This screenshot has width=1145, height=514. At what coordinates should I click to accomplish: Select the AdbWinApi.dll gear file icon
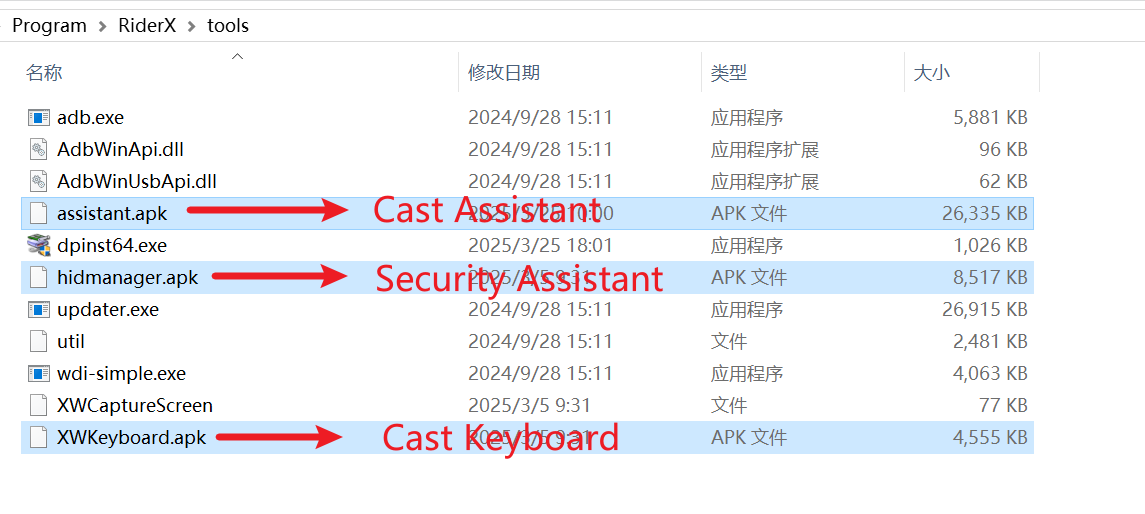[39, 150]
